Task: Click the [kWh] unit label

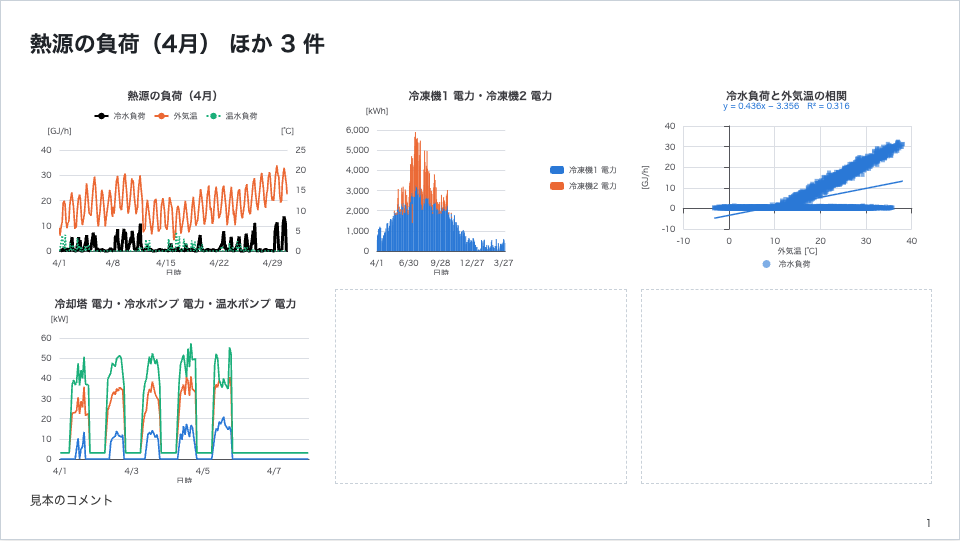Action: pos(377,111)
